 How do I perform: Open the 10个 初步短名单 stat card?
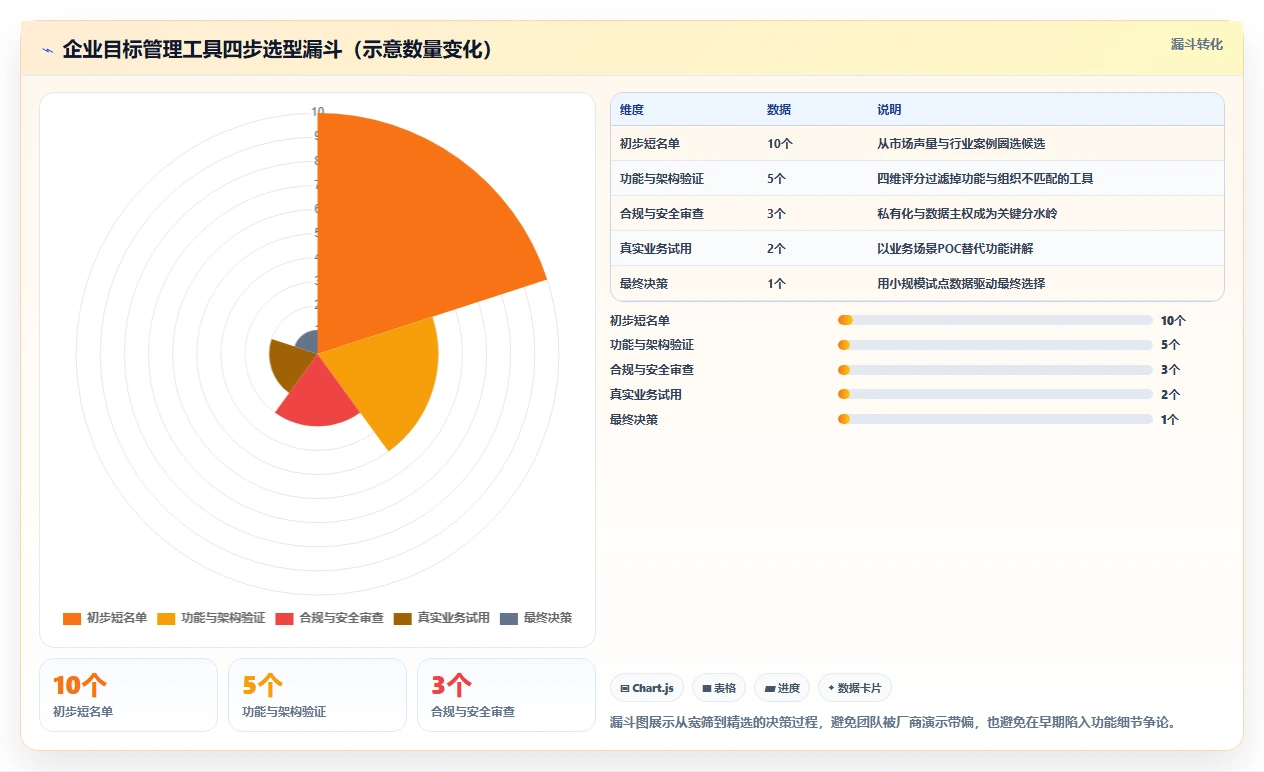coord(128,695)
